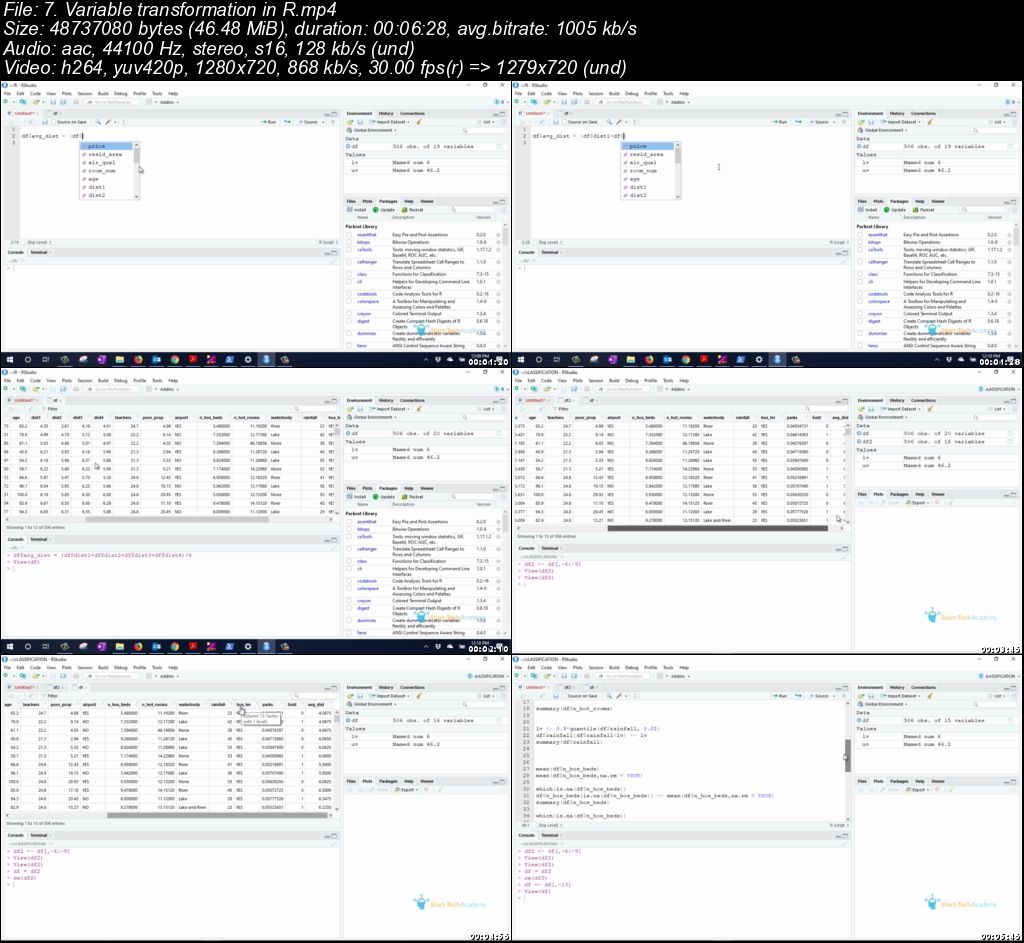Open Global Environment dropdown in 00:01:28 frame
The image size is (1024, 943).
click(x=883, y=130)
